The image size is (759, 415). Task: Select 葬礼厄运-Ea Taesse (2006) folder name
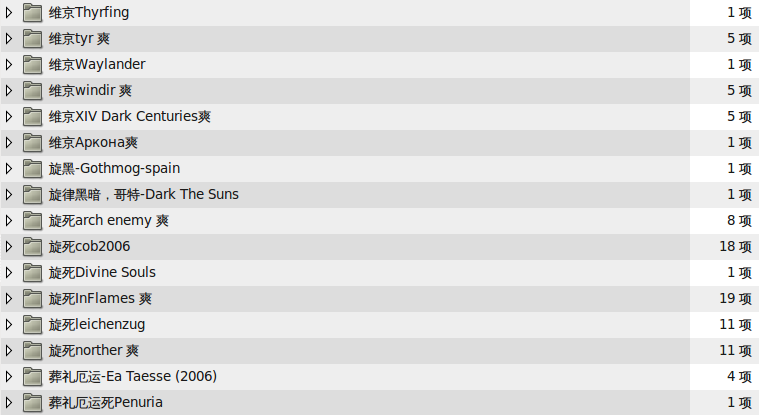(133, 377)
